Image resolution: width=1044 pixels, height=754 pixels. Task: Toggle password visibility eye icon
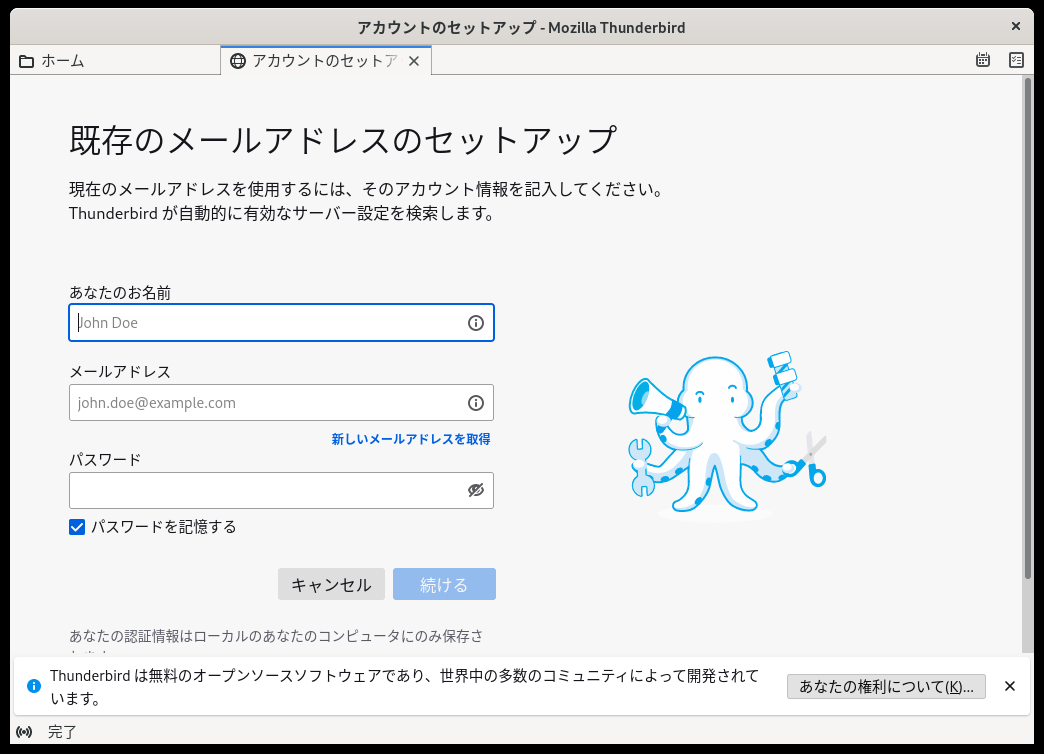[475, 490]
